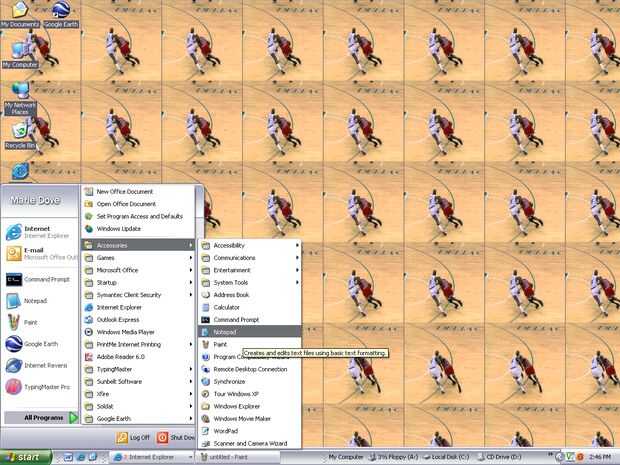
Task: Launch Windows Movie Maker
Action: point(250,418)
